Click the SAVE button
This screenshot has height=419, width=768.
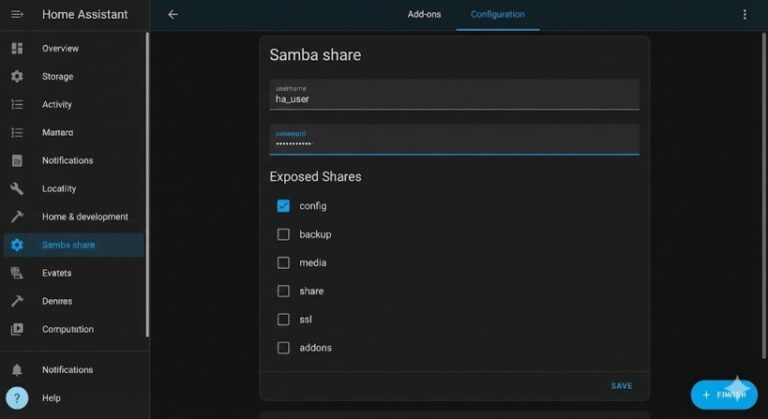point(622,386)
